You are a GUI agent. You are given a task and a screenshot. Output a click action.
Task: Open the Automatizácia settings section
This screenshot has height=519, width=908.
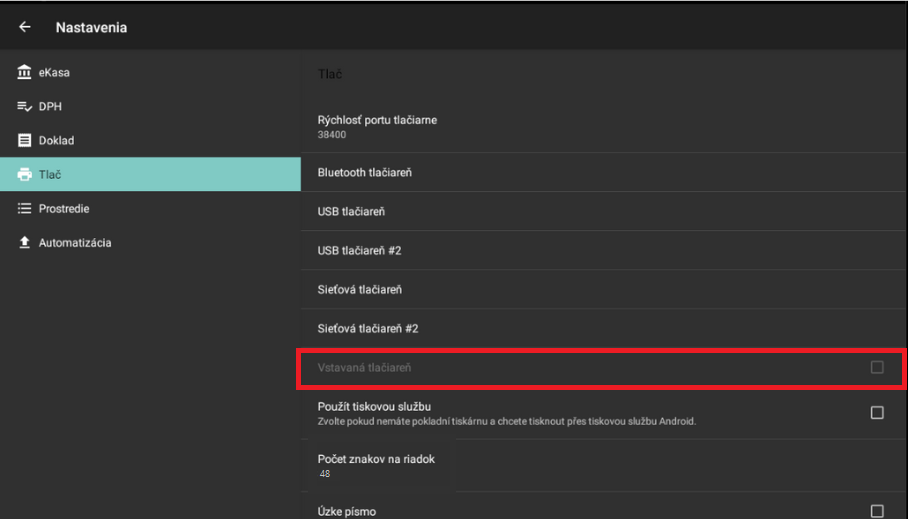point(75,243)
